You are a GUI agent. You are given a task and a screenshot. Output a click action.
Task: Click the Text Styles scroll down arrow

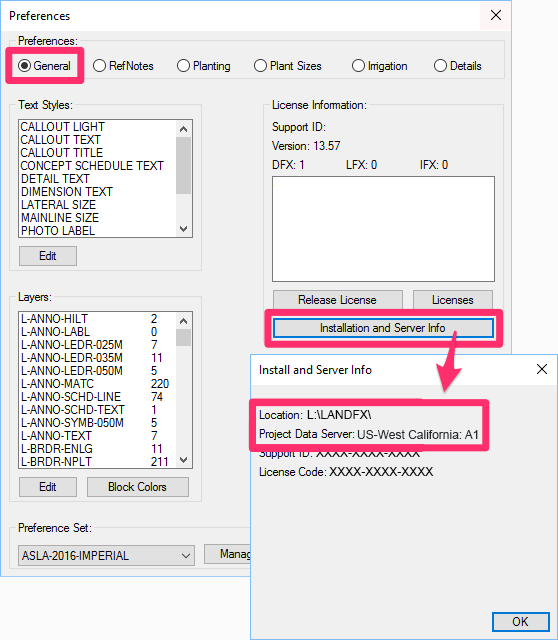184,229
